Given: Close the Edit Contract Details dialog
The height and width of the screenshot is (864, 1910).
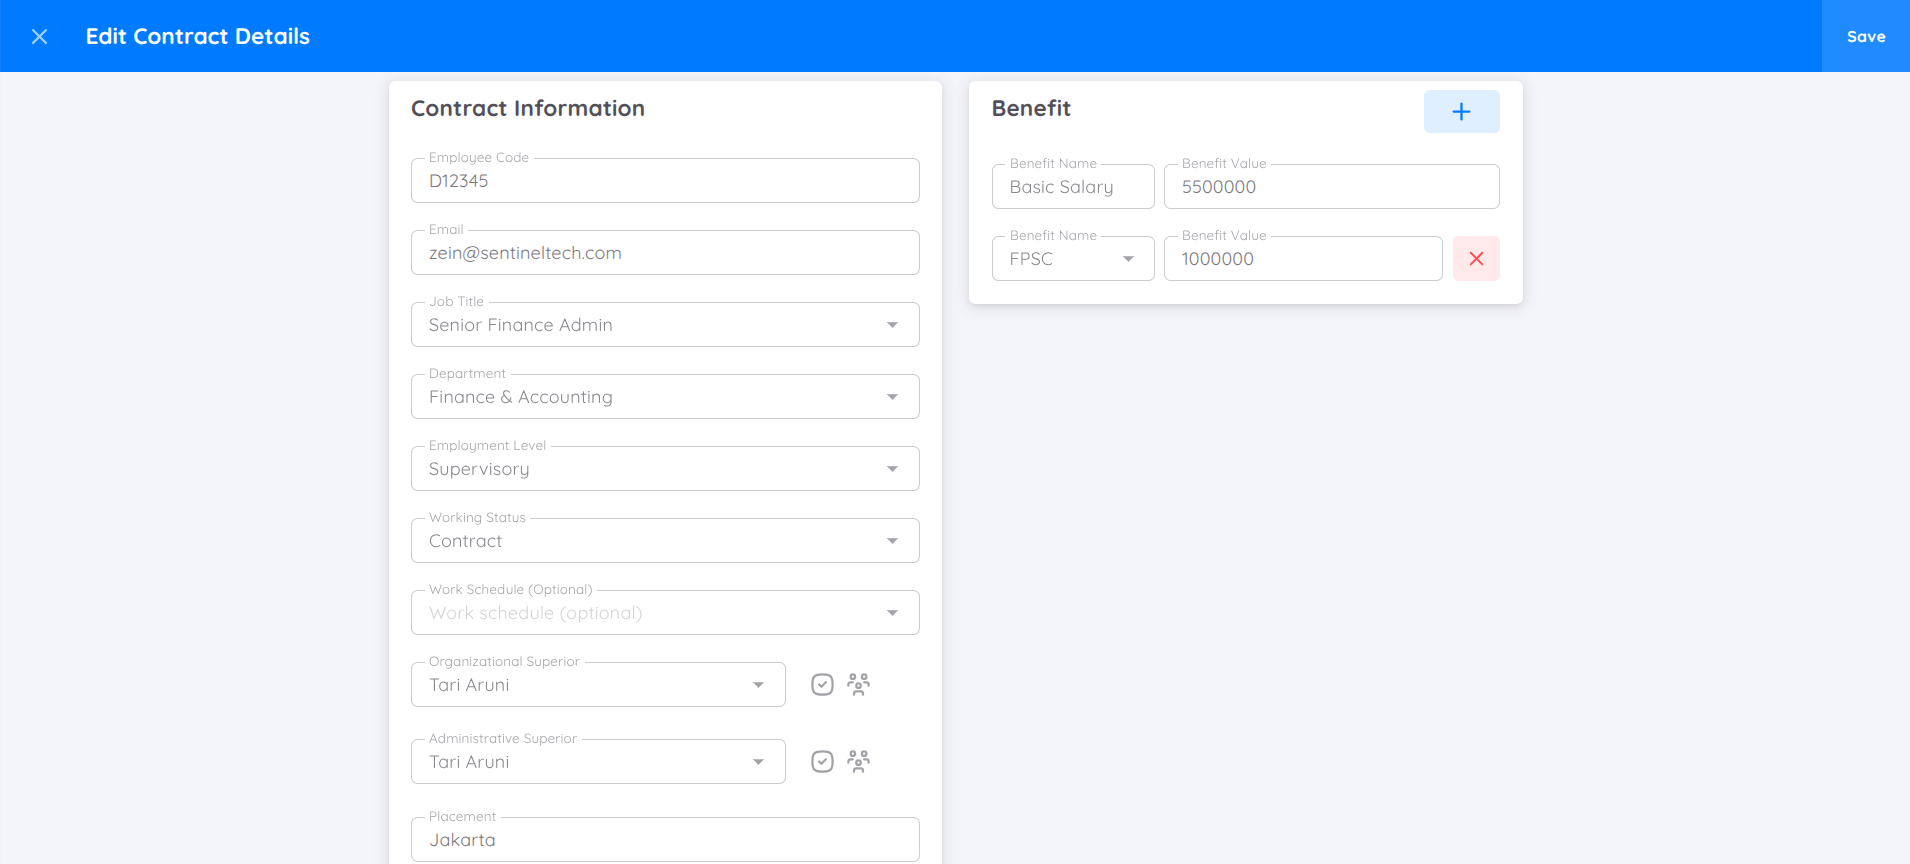Looking at the screenshot, I should [40, 37].
